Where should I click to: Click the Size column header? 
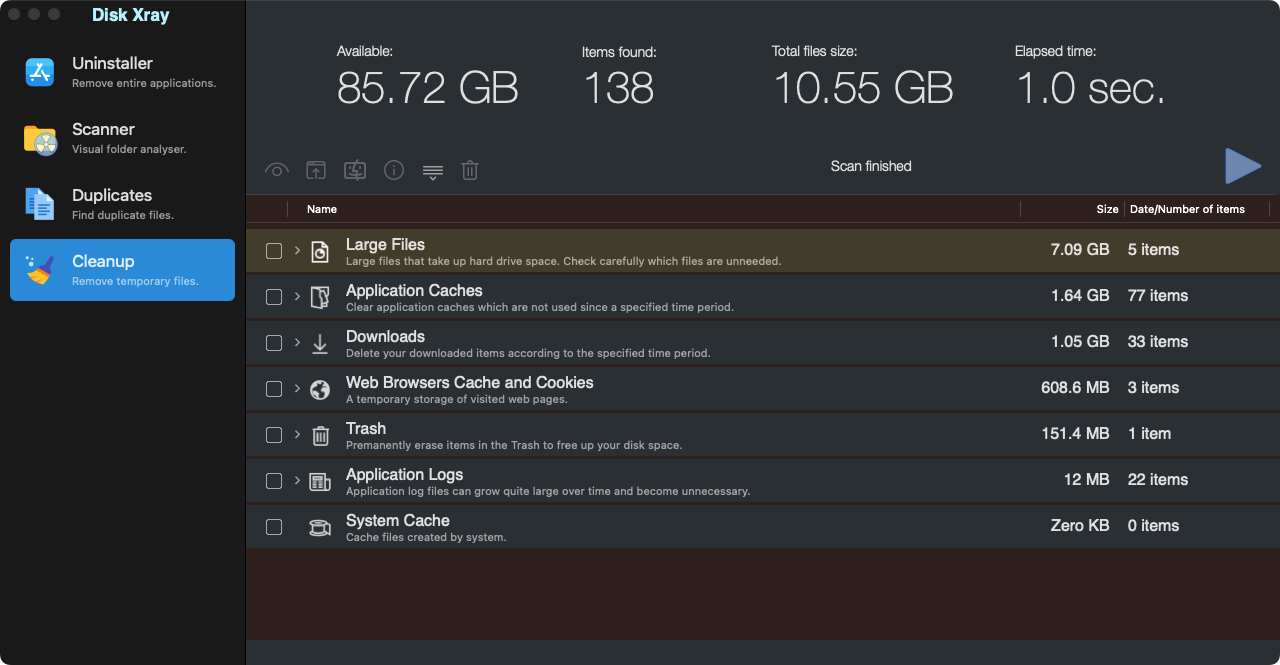click(1106, 209)
